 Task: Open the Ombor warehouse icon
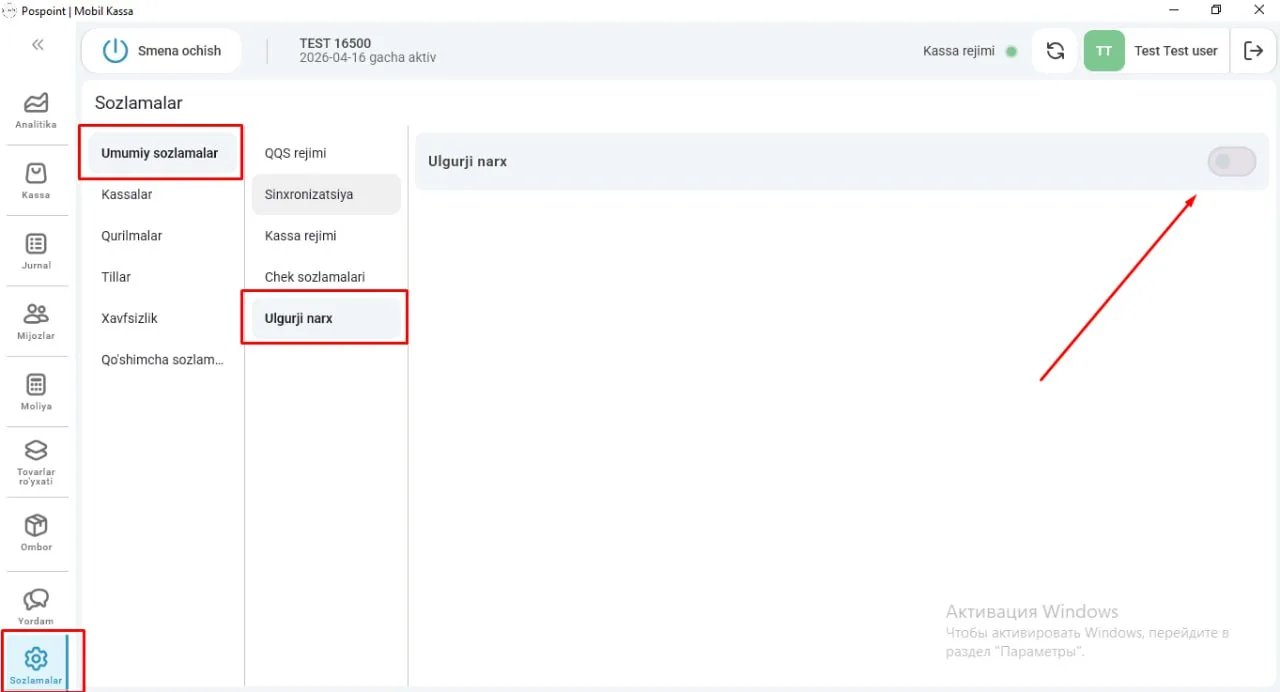pos(36,533)
